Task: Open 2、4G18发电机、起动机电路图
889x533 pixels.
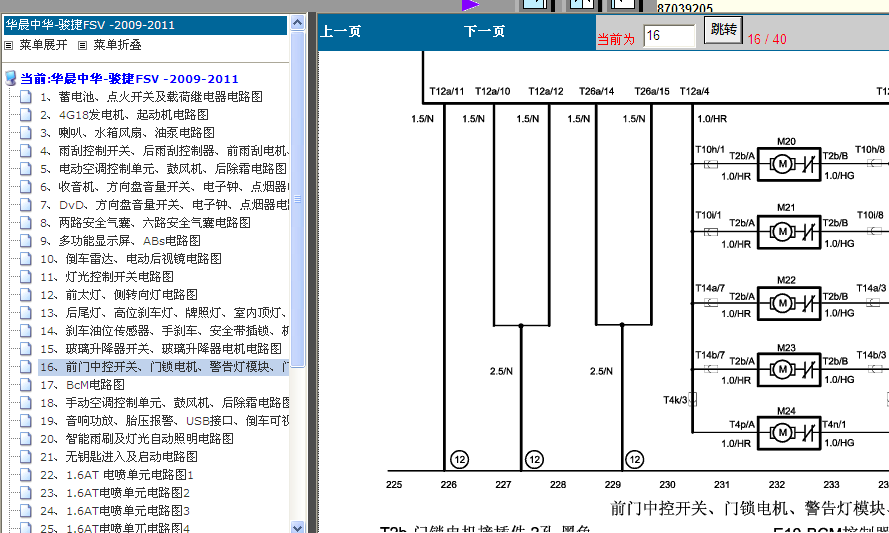Action: [x=124, y=115]
